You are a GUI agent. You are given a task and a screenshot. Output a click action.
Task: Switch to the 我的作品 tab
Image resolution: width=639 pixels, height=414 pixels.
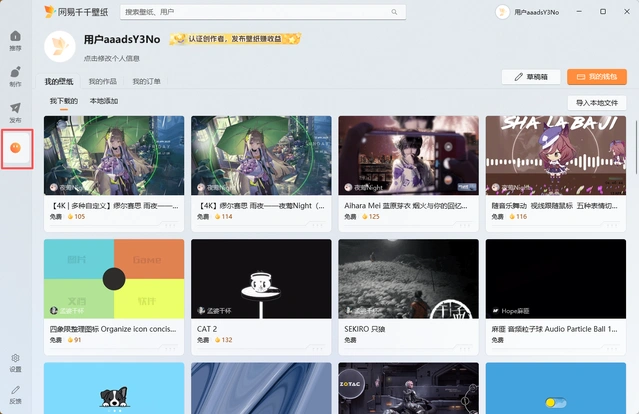pos(102,81)
